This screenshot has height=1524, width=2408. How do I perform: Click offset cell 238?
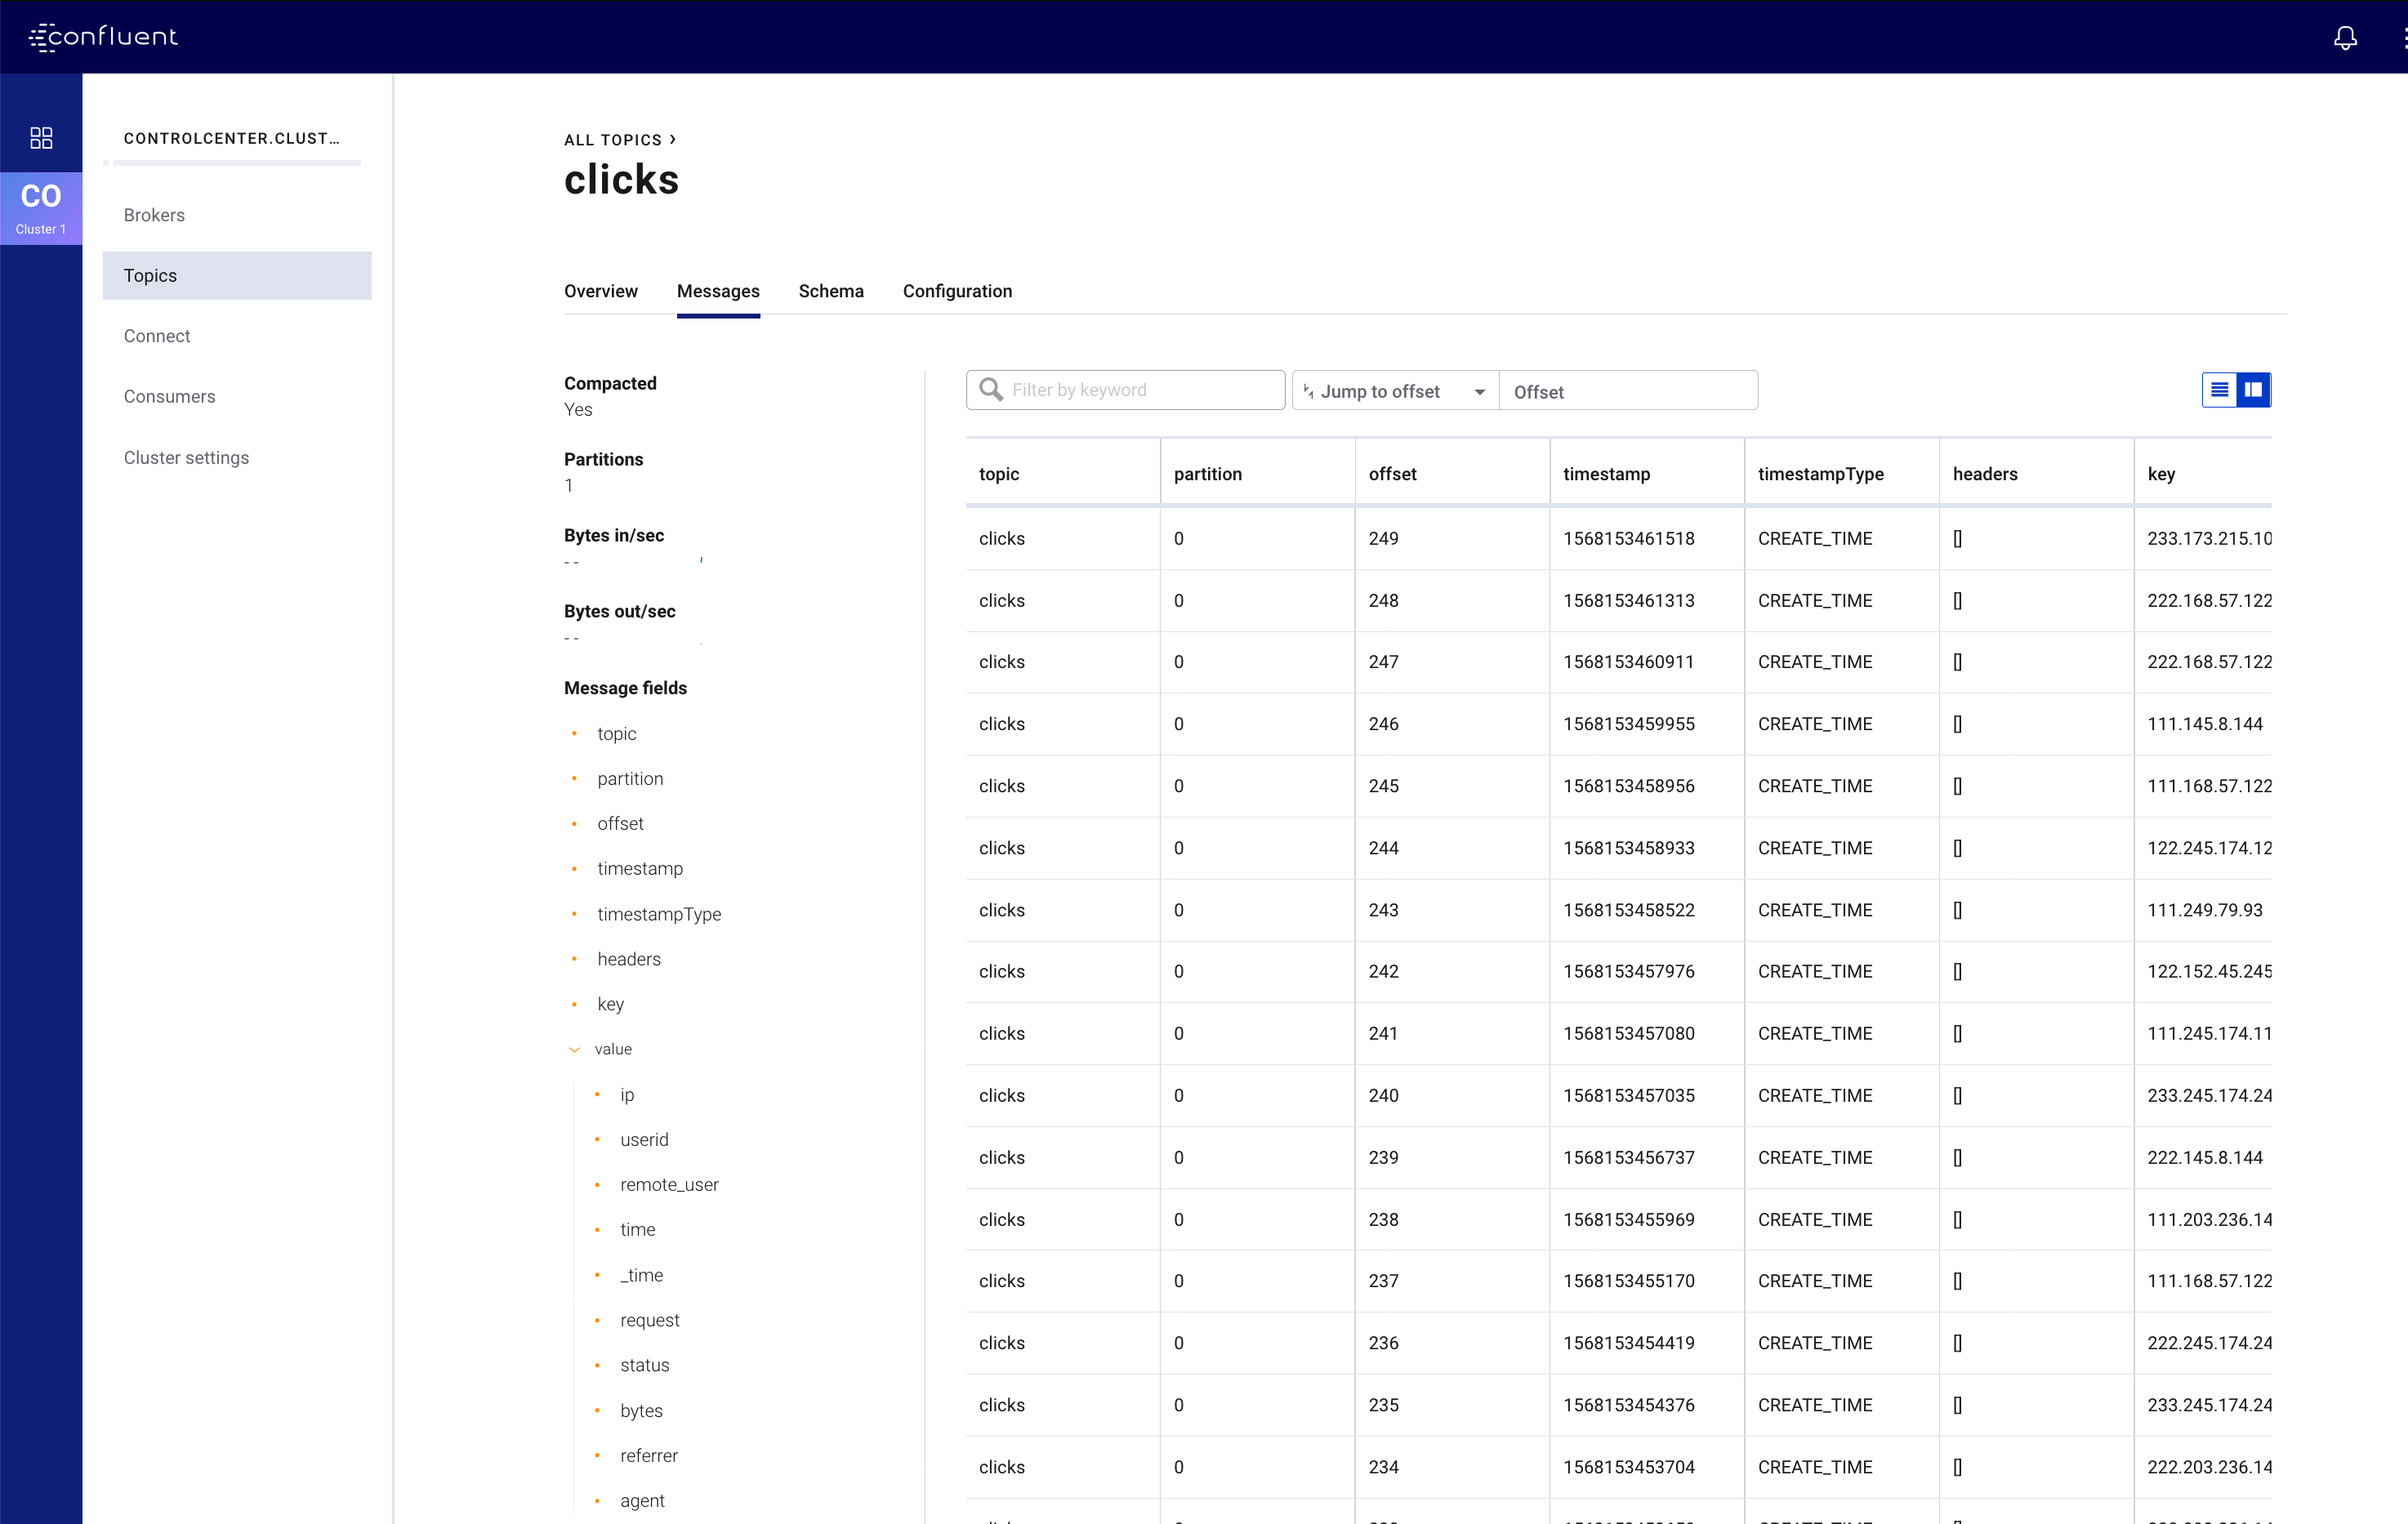[x=1384, y=1220]
